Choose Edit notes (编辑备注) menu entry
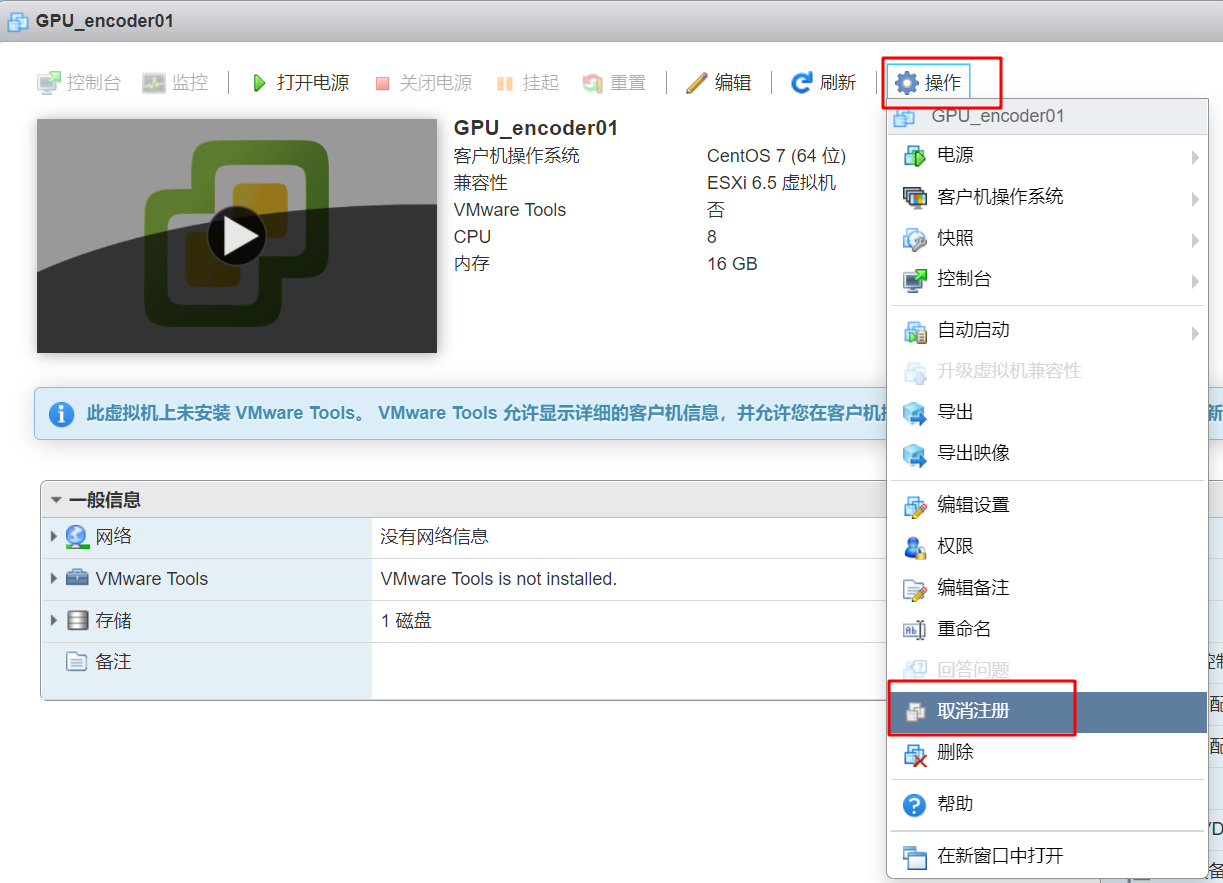The image size is (1223, 883). pos(1048,588)
